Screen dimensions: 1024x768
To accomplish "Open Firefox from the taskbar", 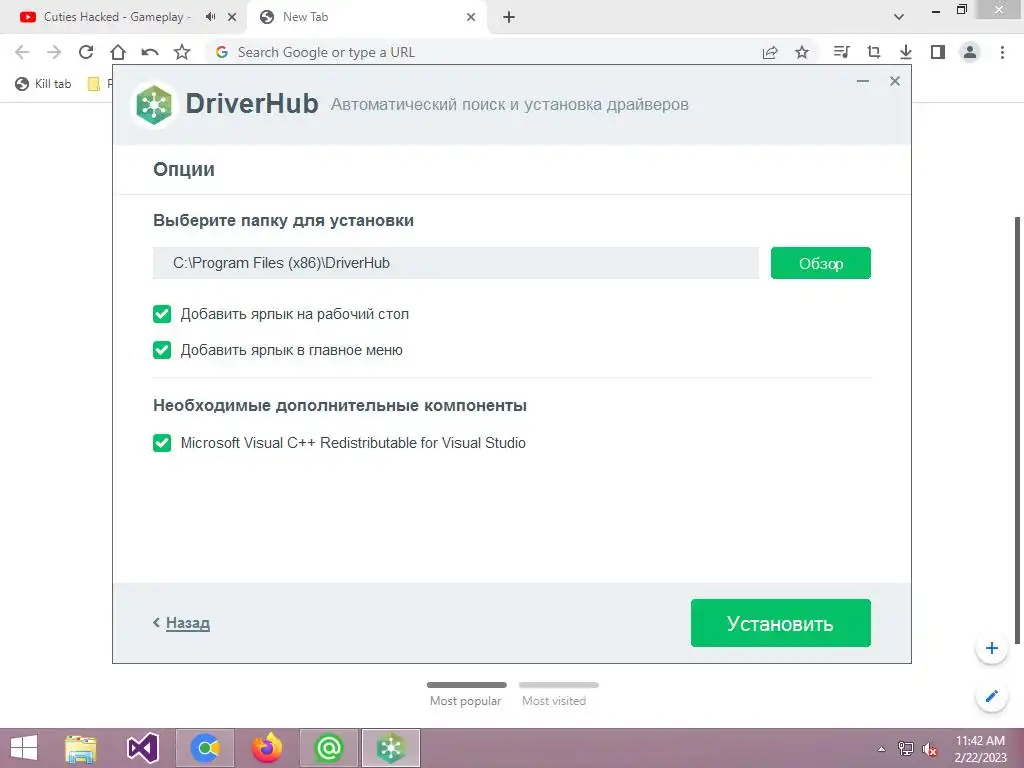I will [x=266, y=748].
